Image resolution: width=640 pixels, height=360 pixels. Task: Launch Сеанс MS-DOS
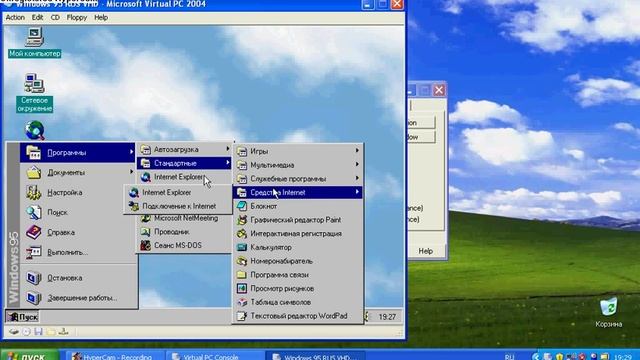pos(184,245)
